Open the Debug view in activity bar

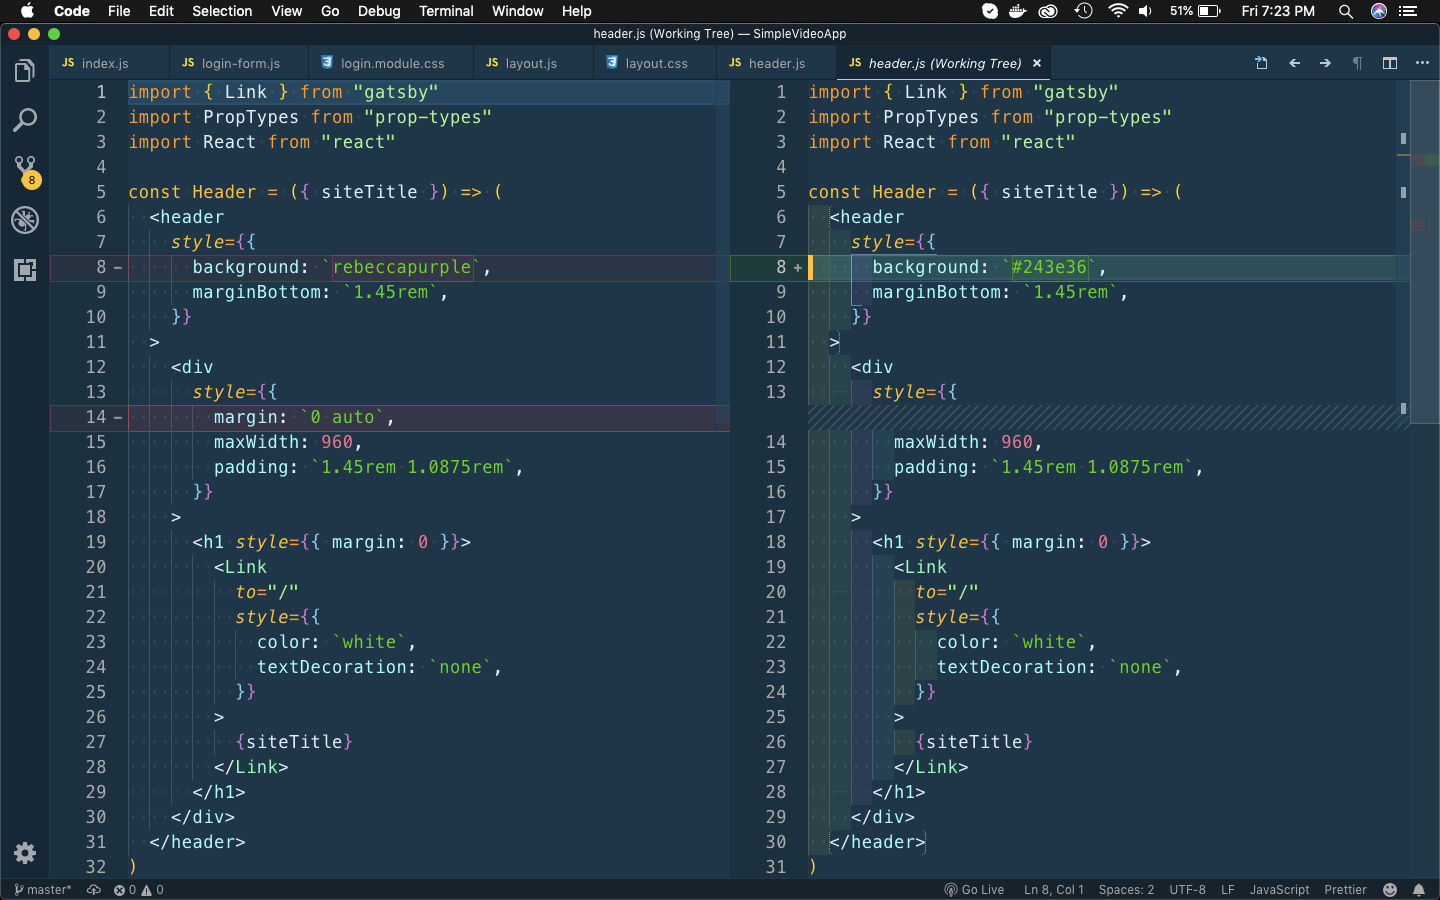point(25,220)
